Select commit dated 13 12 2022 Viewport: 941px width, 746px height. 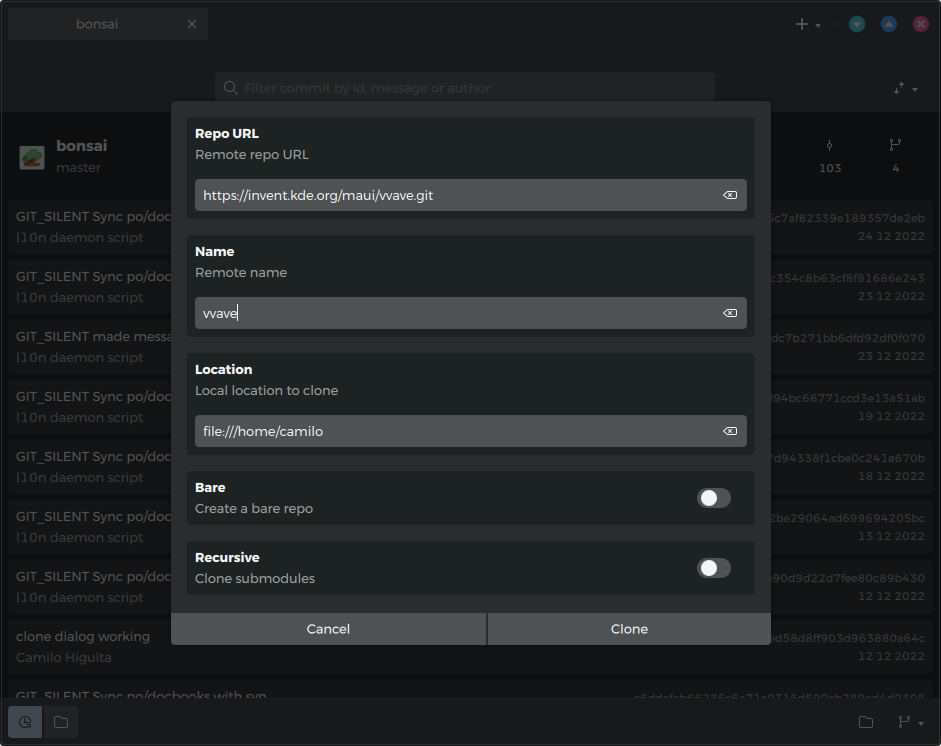point(470,527)
